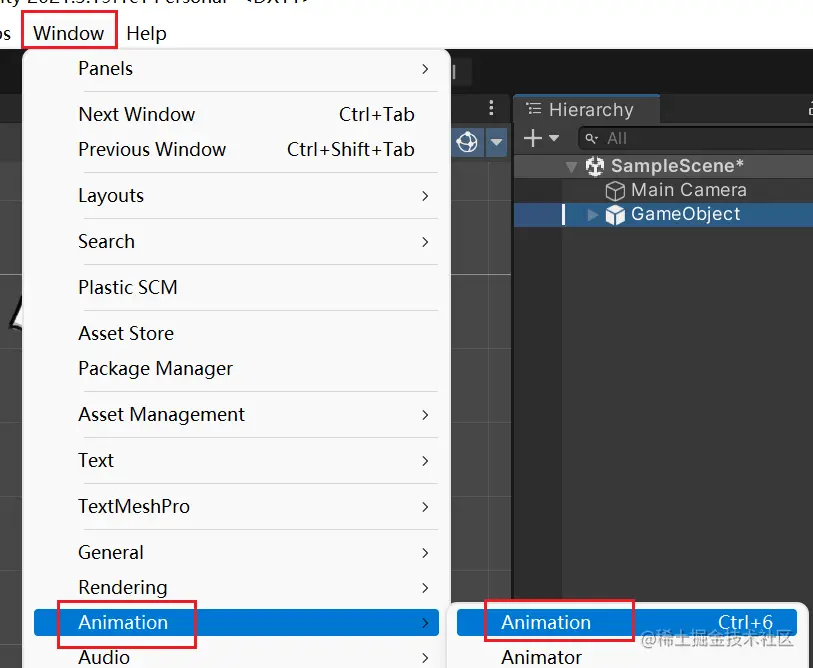Open the gizmos dropdown arrow

497,143
